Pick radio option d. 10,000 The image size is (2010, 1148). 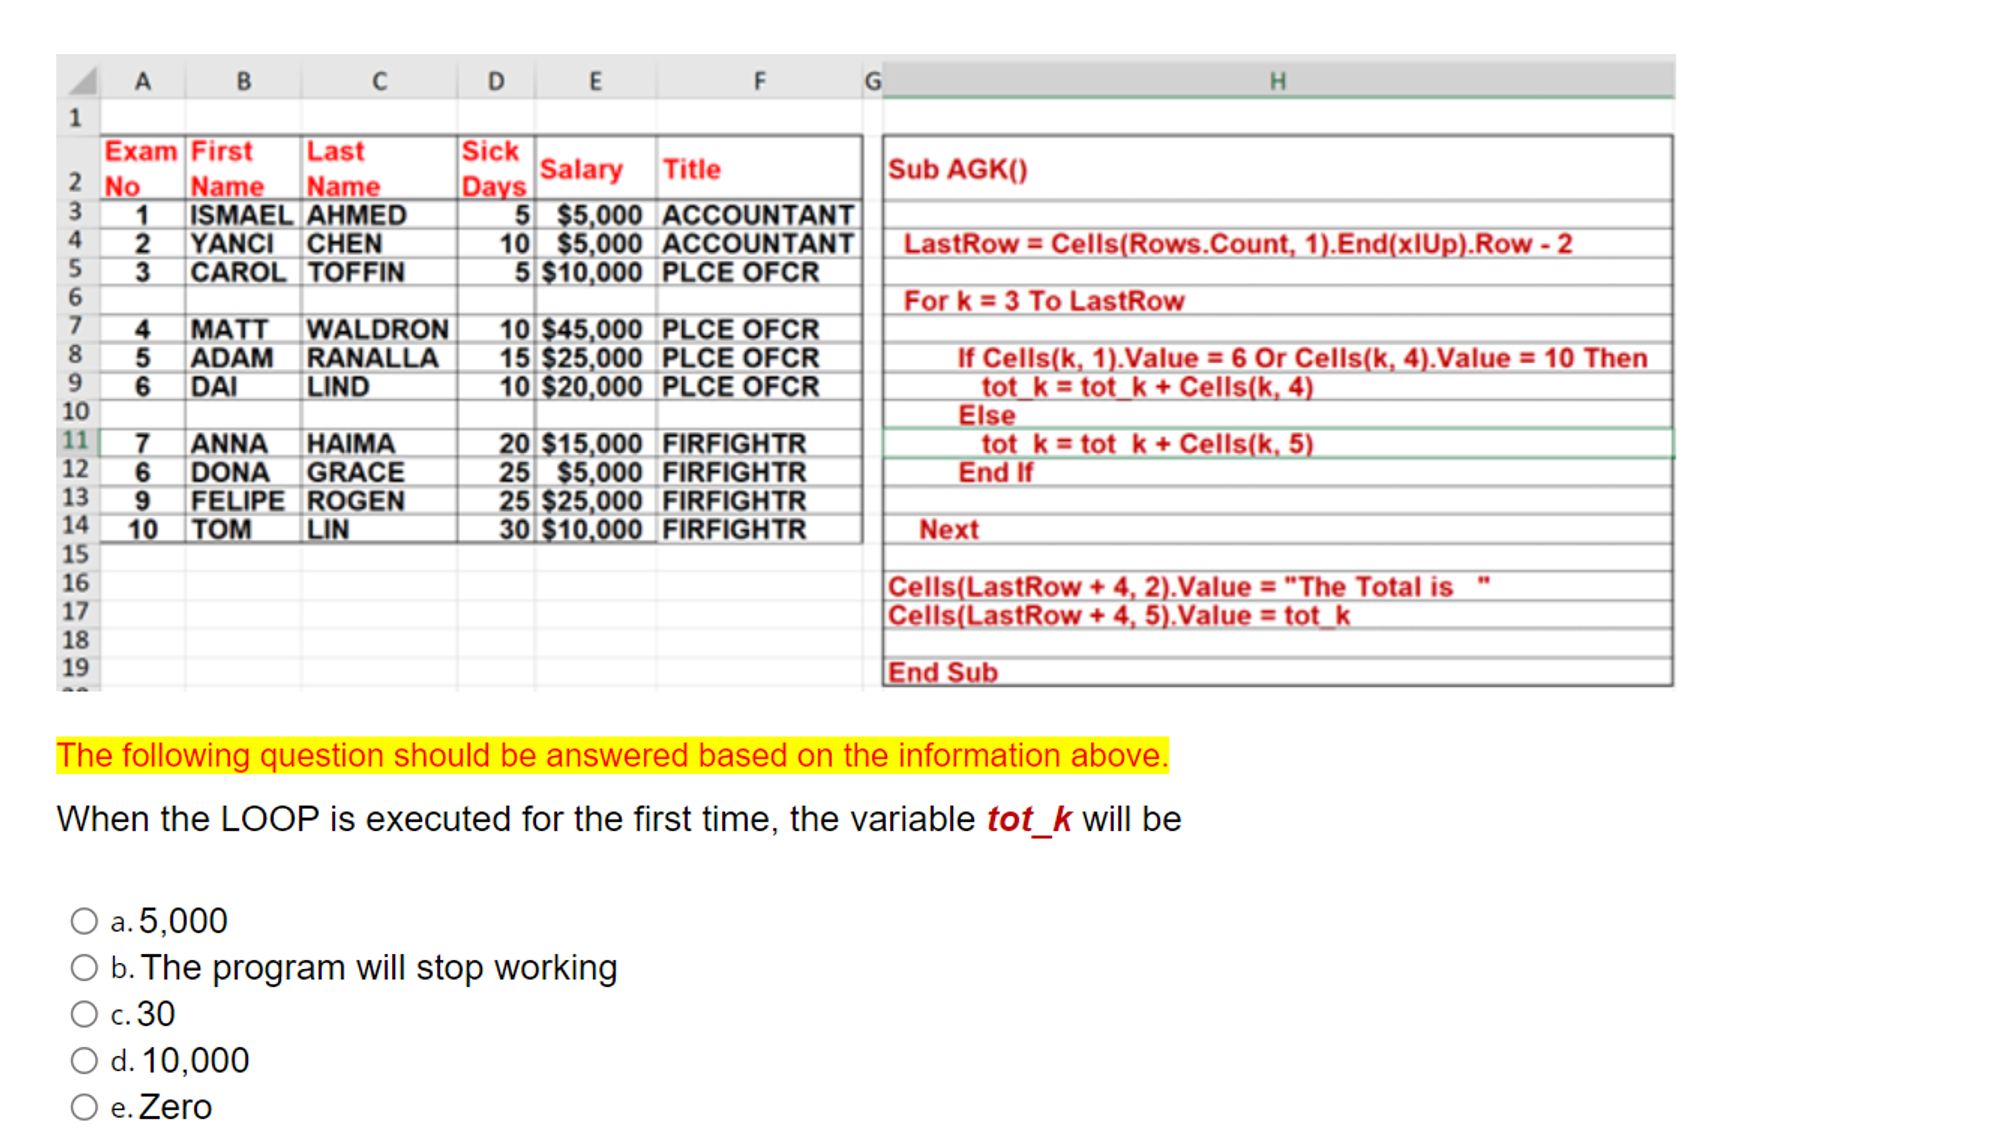click(x=85, y=1061)
